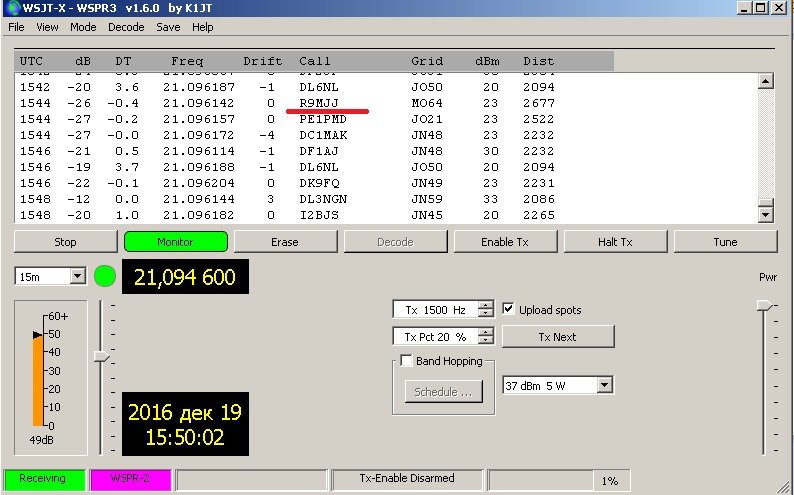Click the 21,094 600 frequency display
Screen dimensions: 794x495
[x=185, y=276]
